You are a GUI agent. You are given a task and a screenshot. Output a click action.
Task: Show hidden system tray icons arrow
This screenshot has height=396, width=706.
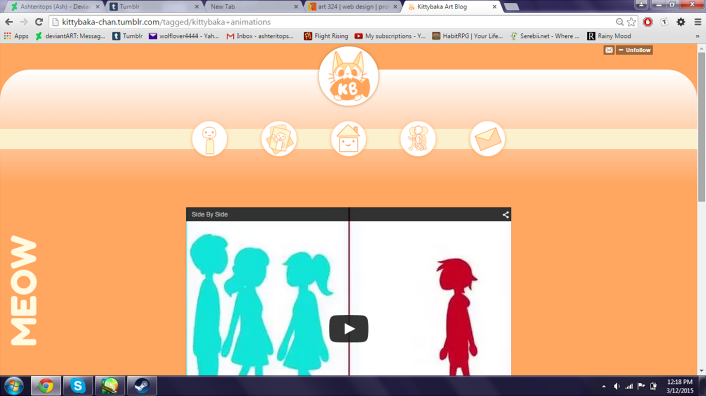(604, 386)
